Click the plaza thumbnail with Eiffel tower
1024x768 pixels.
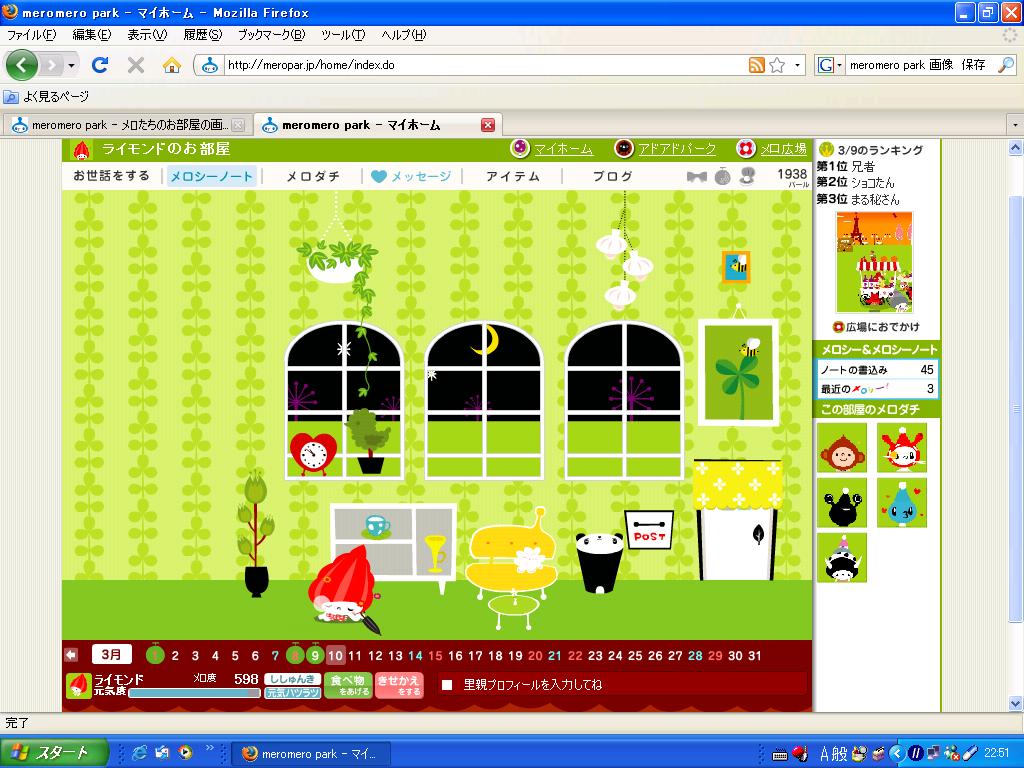(x=874, y=263)
